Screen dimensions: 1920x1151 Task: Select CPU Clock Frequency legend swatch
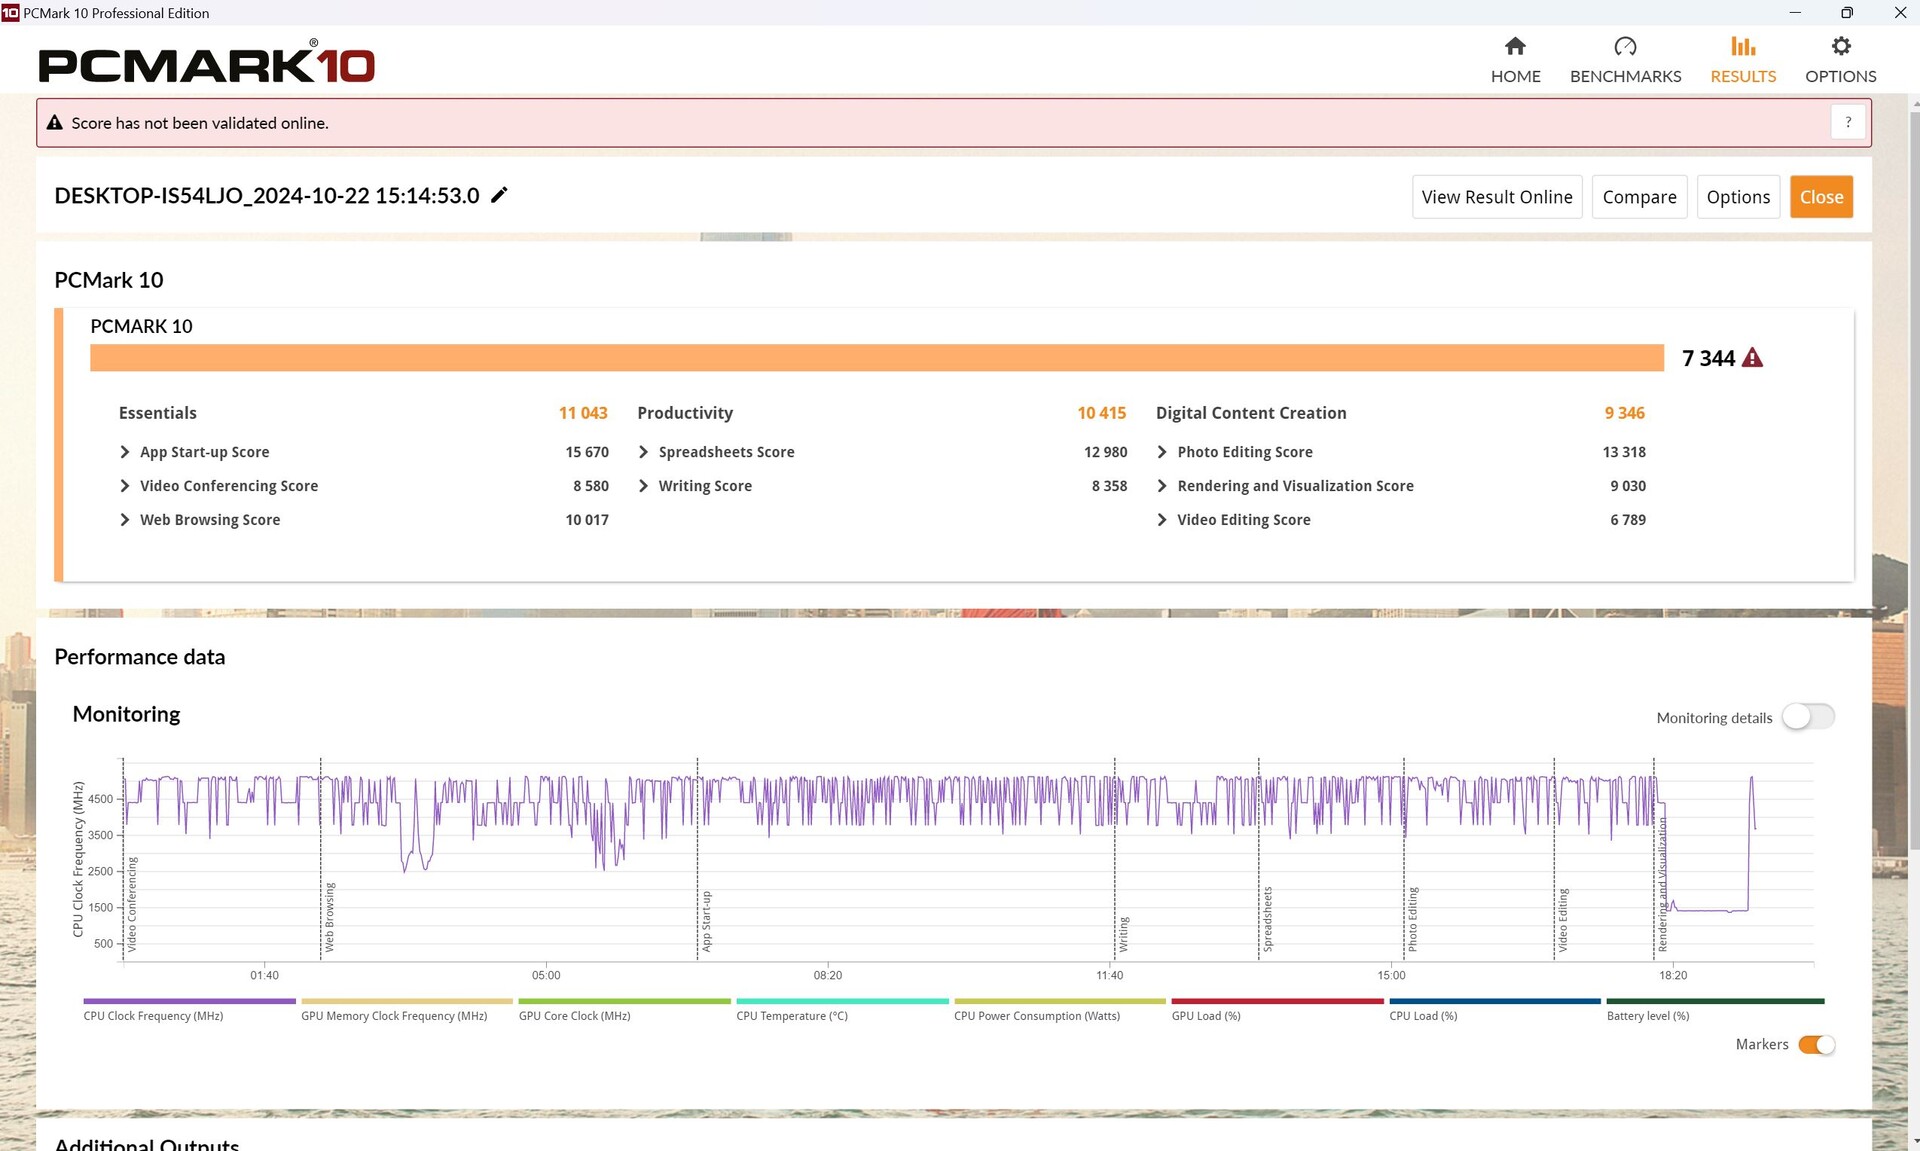click(x=189, y=1001)
